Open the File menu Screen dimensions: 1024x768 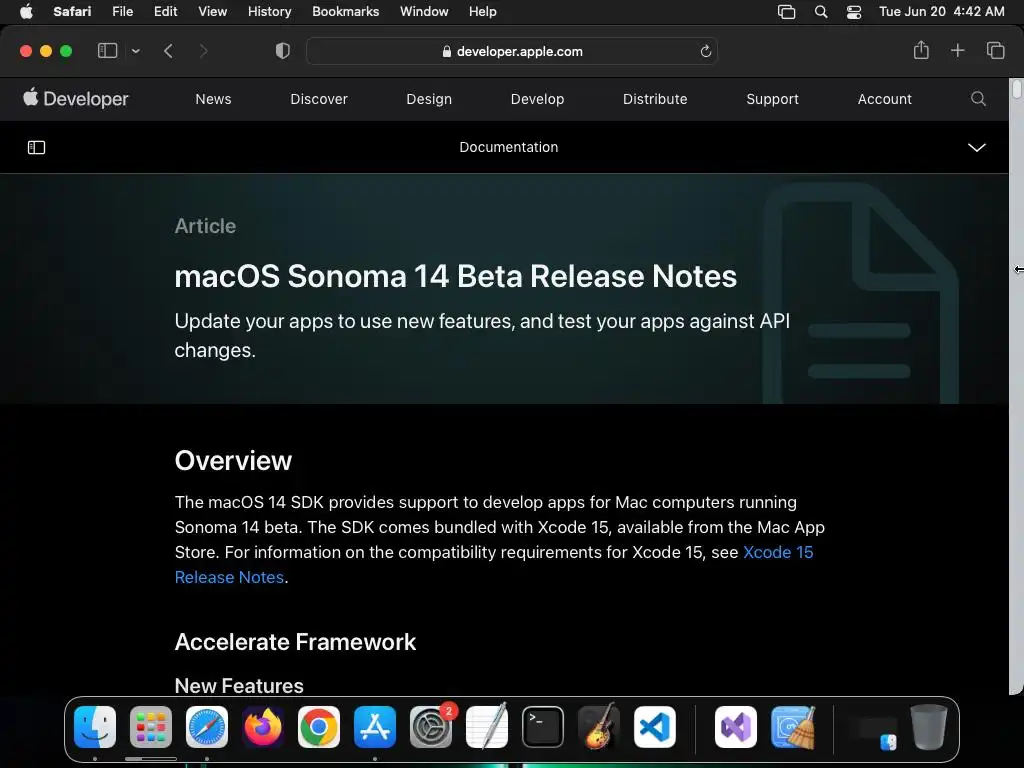click(x=122, y=11)
